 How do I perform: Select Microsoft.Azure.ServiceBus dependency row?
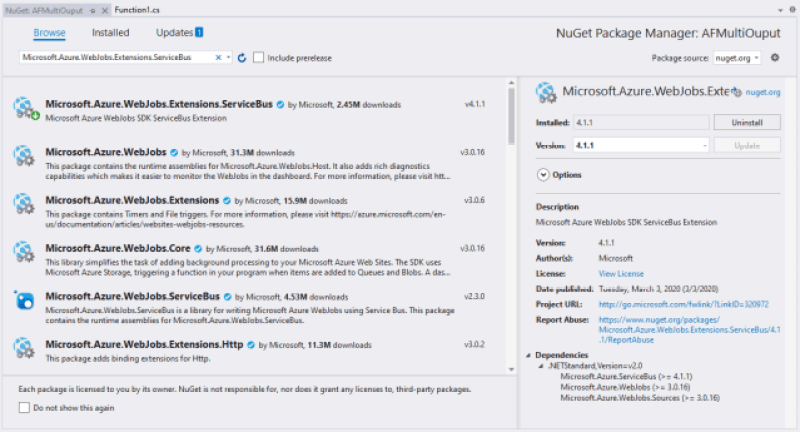coord(626,376)
